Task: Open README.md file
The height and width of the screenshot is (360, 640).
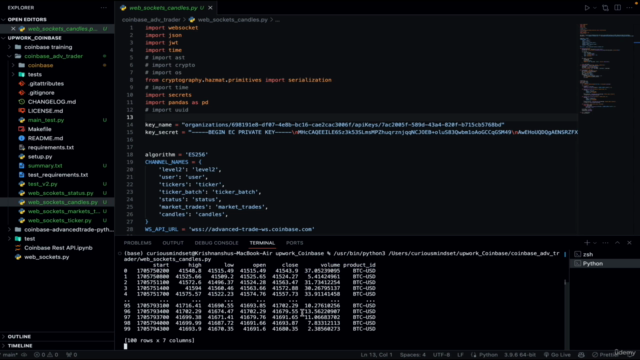Action: tap(45, 138)
